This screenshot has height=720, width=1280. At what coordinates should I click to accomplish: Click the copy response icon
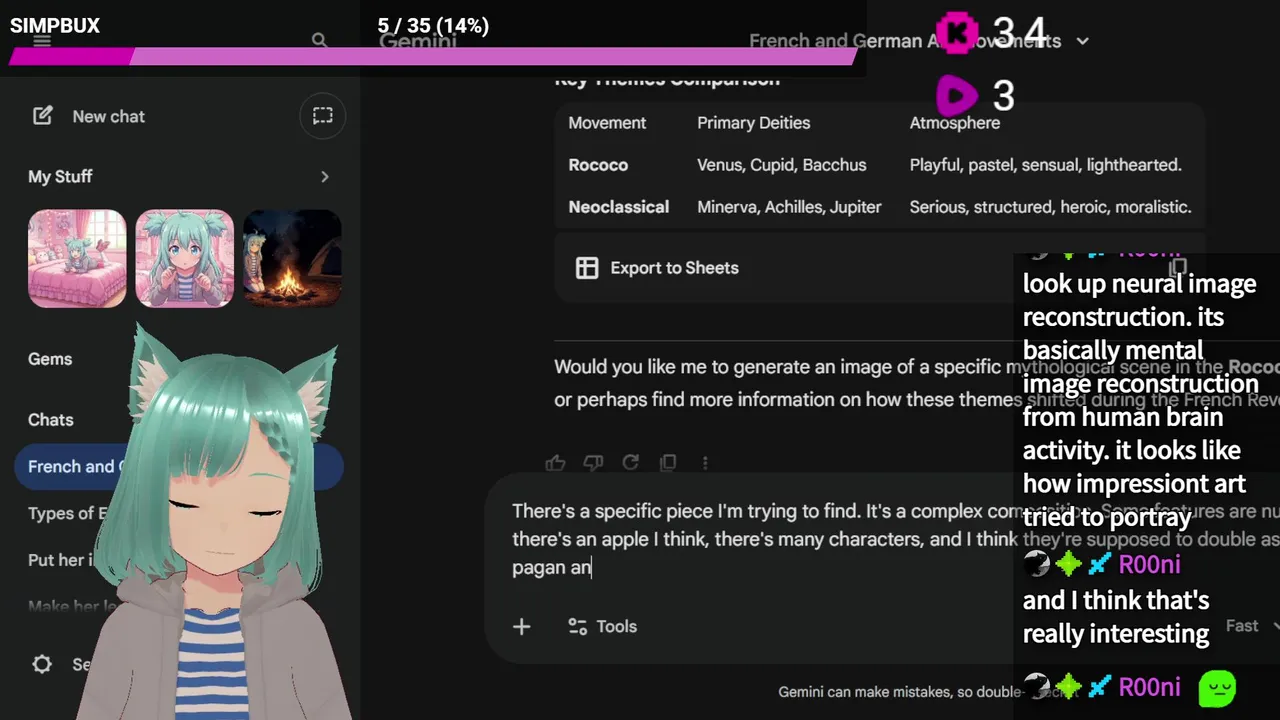pyautogui.click(x=668, y=462)
